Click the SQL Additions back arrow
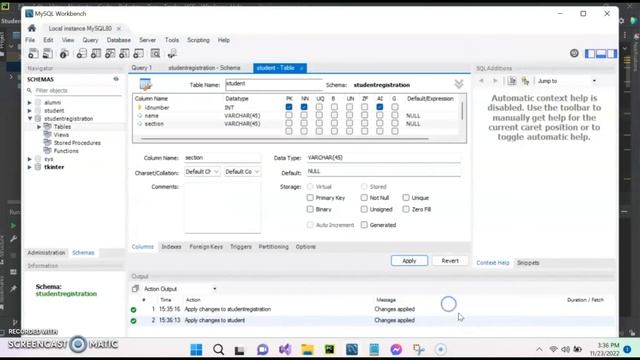This screenshot has width=640, height=360. pos(482,81)
